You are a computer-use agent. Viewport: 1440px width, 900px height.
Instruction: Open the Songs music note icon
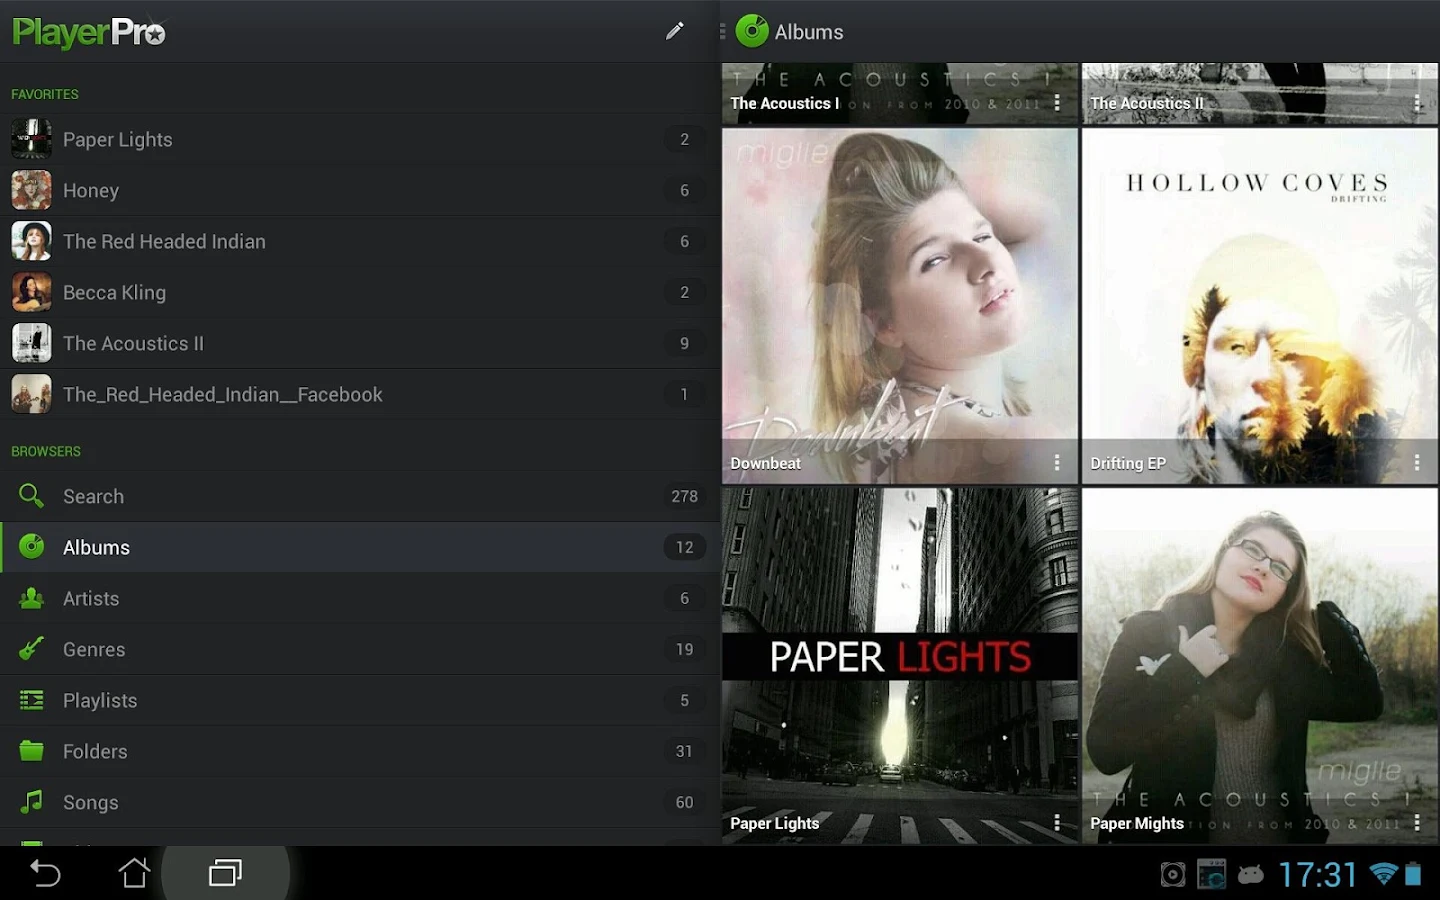click(x=31, y=802)
